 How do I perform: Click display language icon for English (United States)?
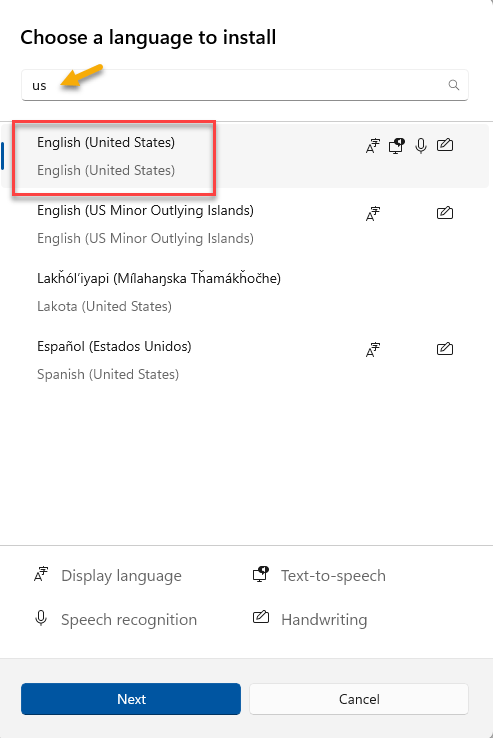click(x=372, y=146)
